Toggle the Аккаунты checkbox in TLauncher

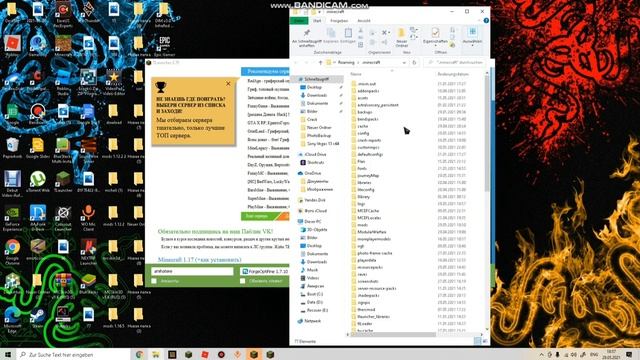click(154, 281)
